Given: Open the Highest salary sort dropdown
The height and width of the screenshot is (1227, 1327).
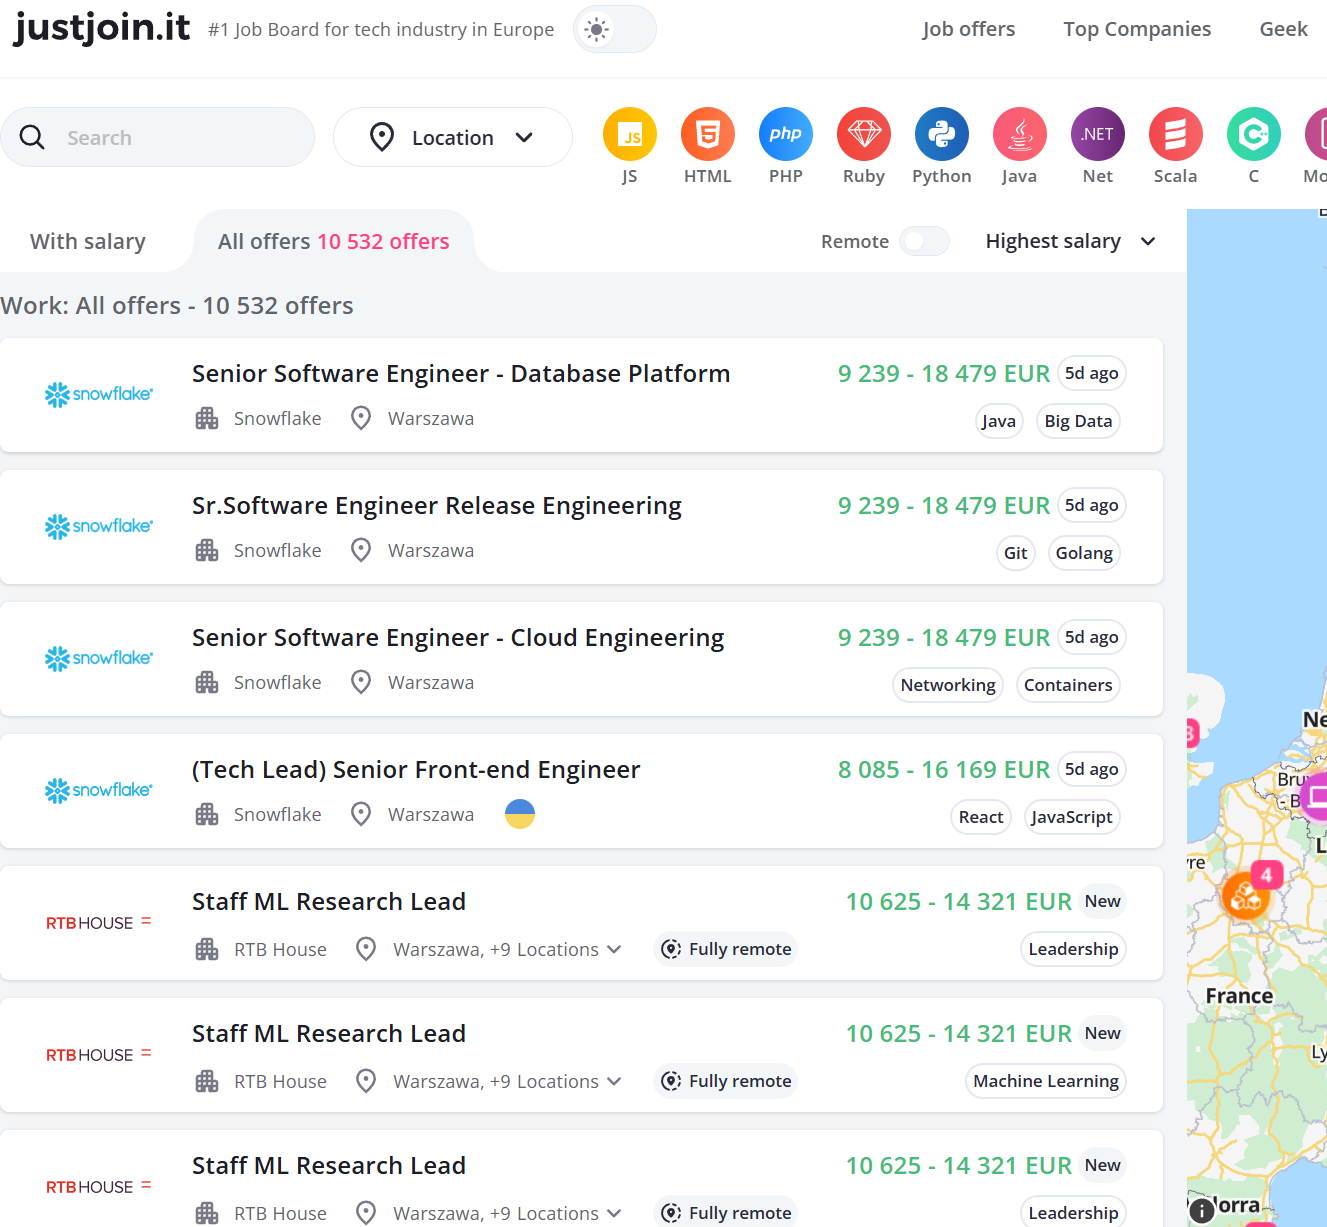Looking at the screenshot, I should [1071, 241].
